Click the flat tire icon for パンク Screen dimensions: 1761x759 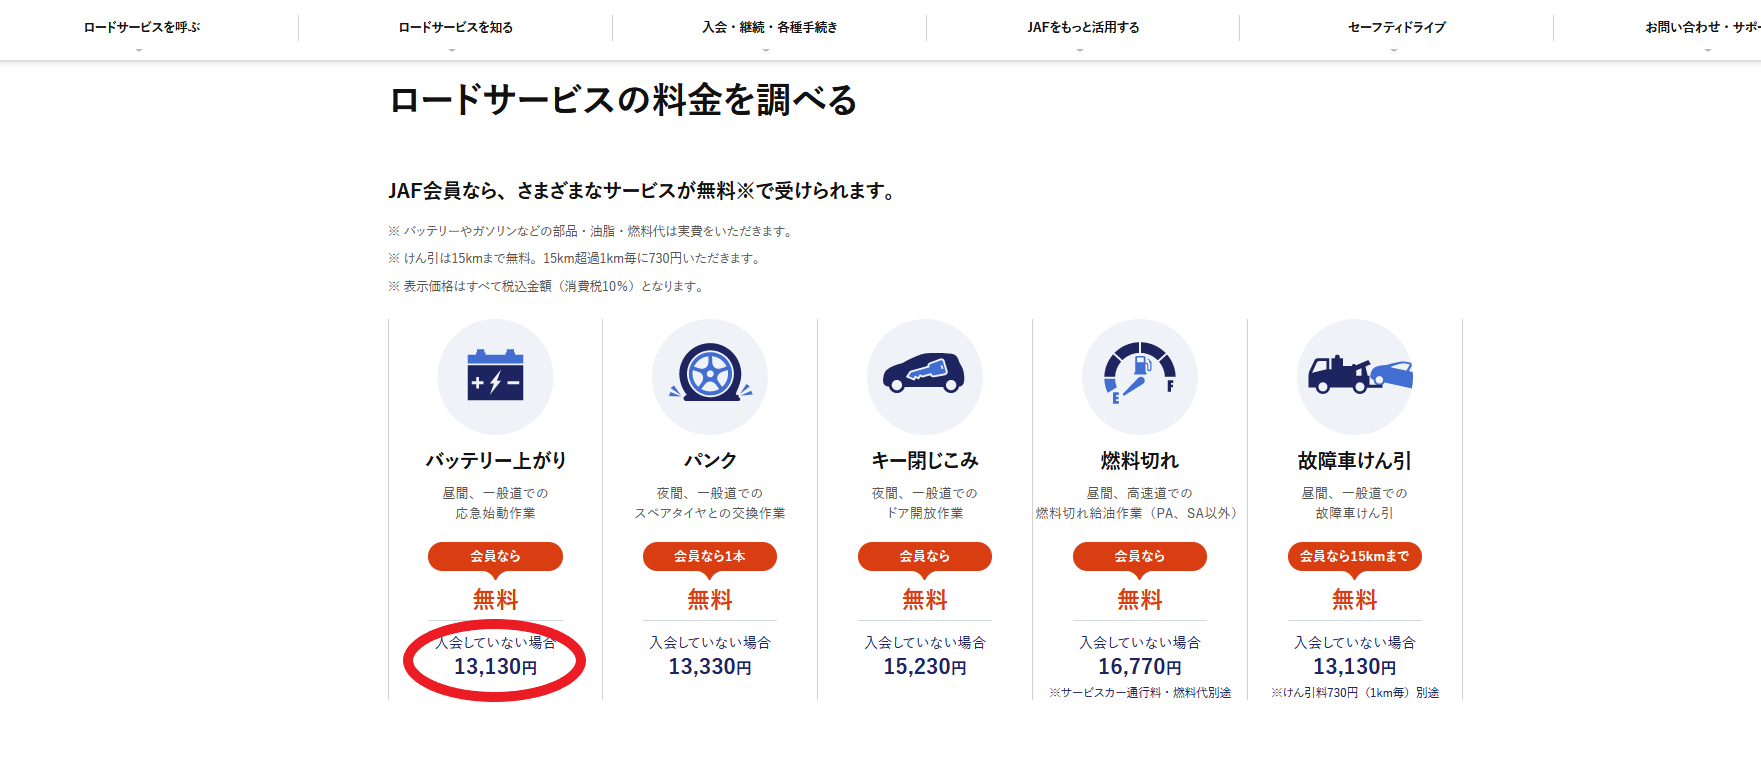710,376
